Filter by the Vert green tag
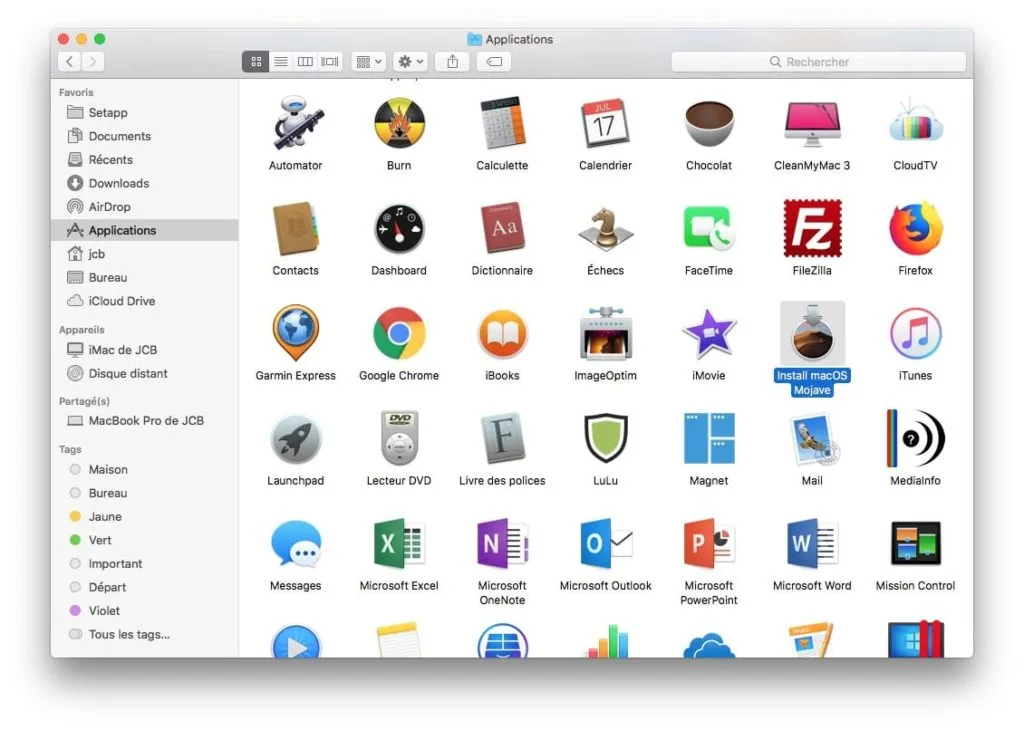Viewport: 1024px width, 730px height. coord(145,539)
